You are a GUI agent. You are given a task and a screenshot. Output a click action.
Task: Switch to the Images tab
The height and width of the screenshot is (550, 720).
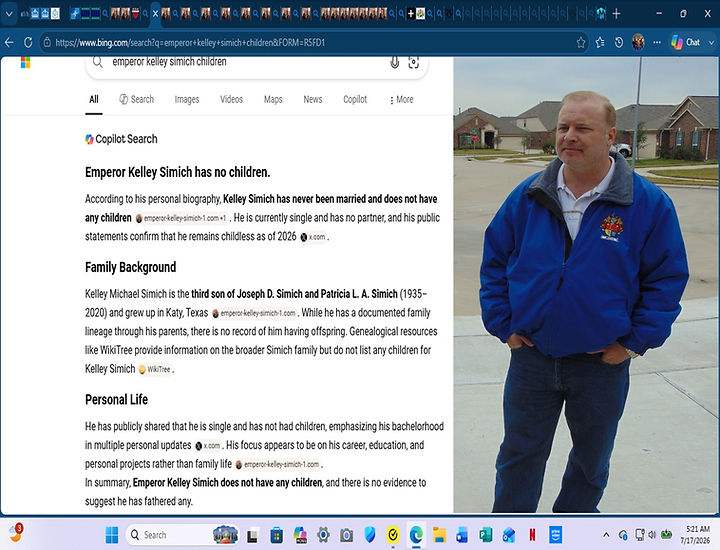[x=187, y=99]
